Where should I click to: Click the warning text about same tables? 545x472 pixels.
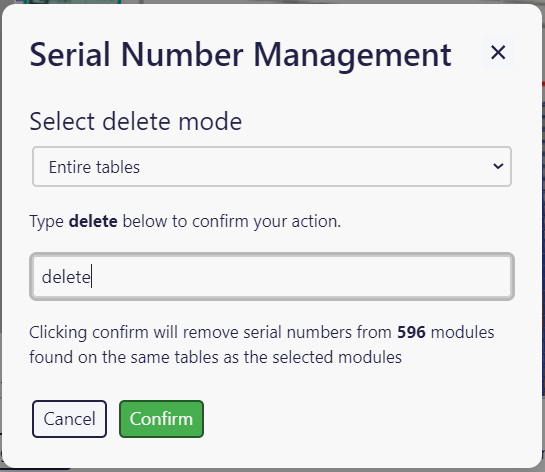pyautogui.click(x=261, y=345)
